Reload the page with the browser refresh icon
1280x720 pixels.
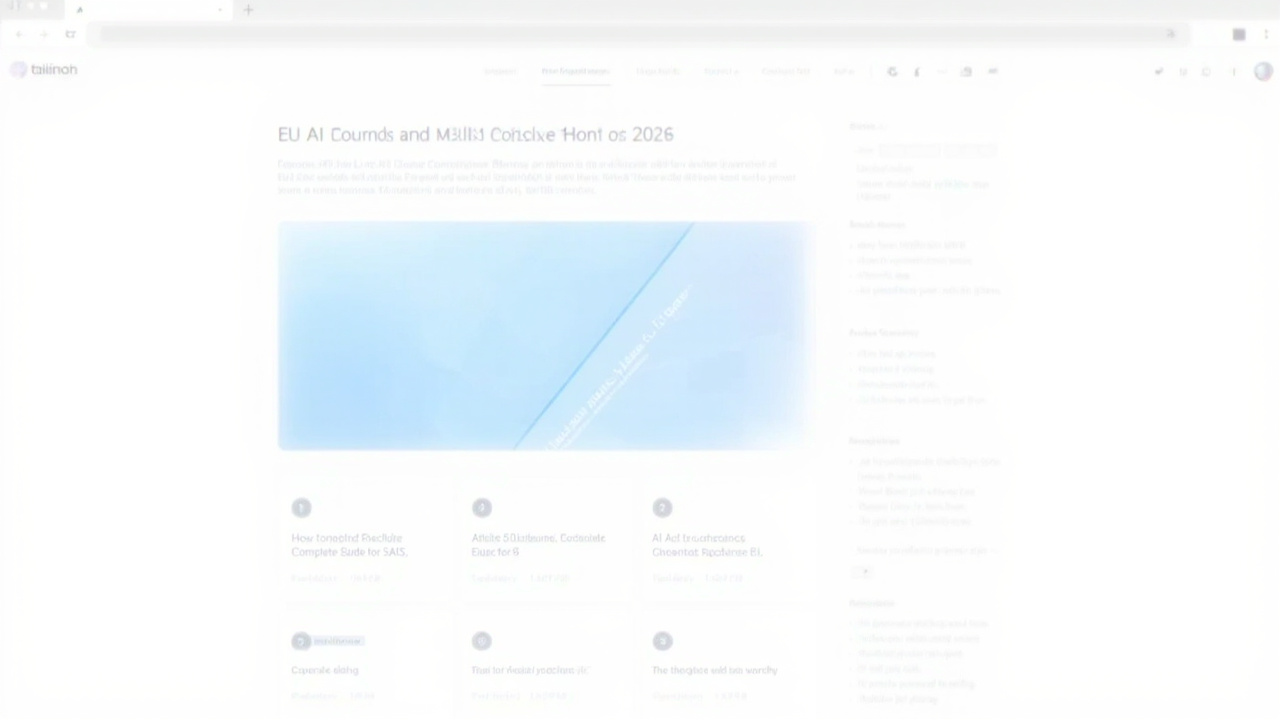coord(70,34)
